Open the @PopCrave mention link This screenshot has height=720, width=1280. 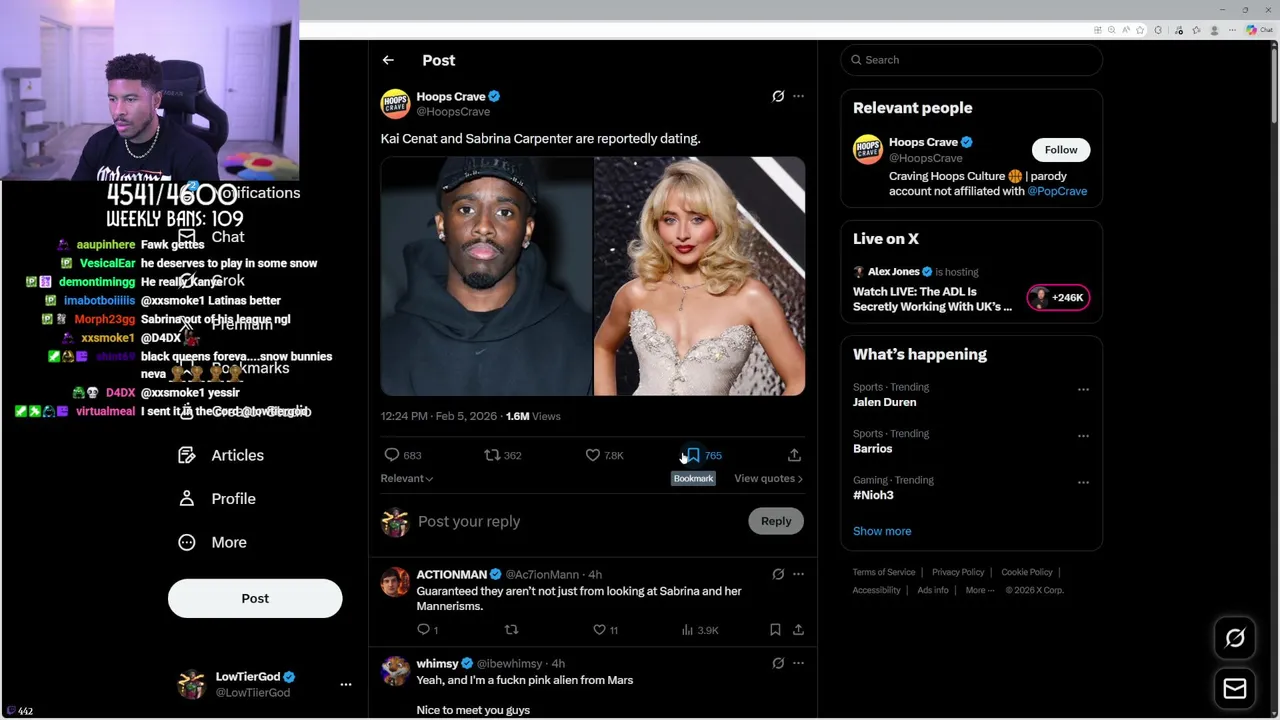point(1057,191)
